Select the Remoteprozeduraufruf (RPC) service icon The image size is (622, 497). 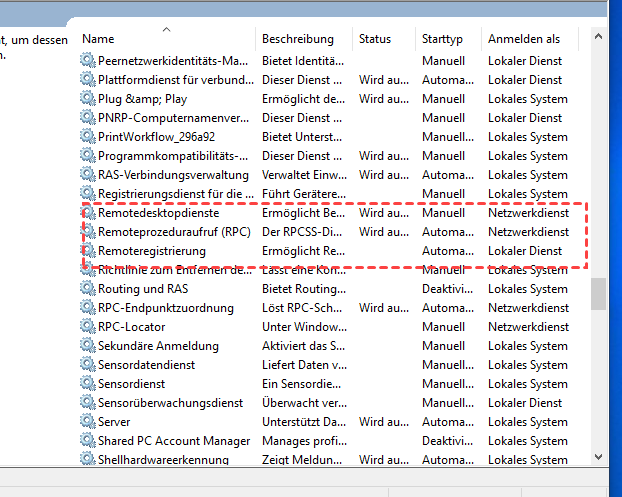(x=88, y=232)
